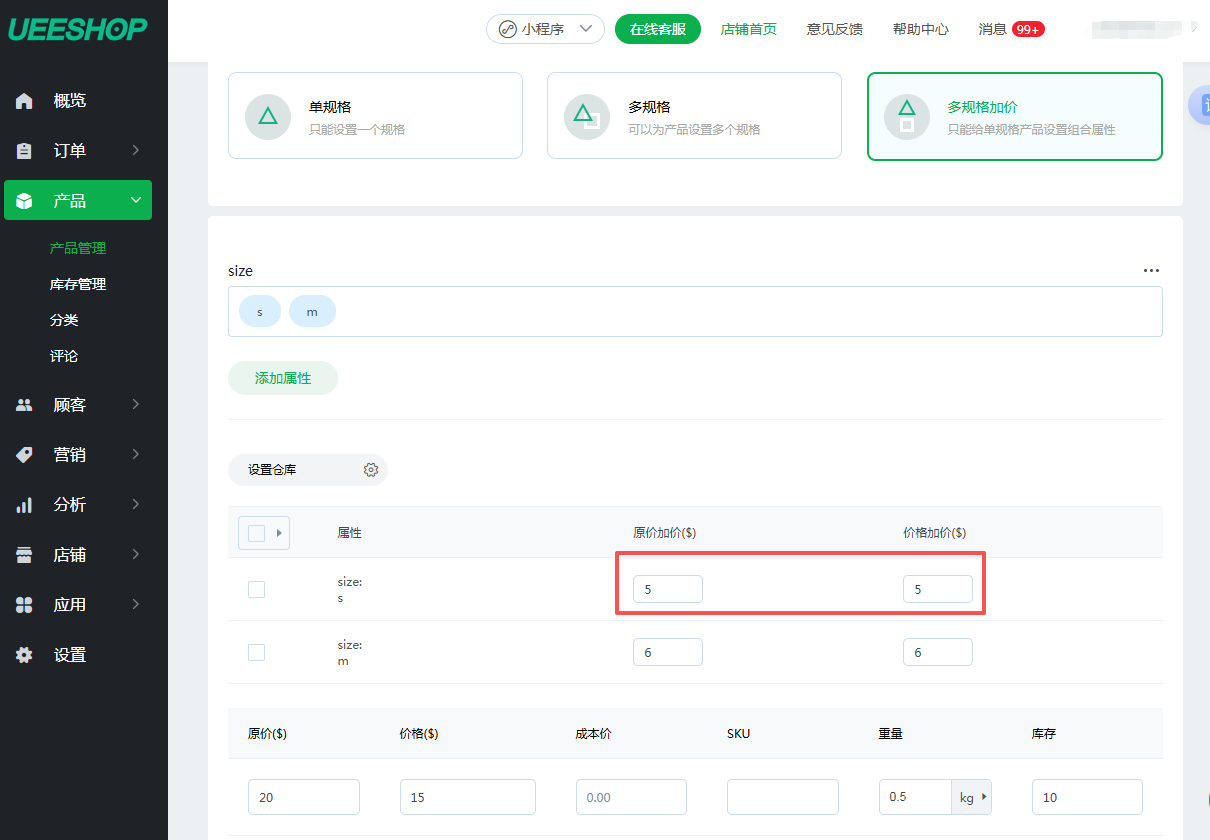Click the 添加属性 button
The width and height of the screenshot is (1210, 840).
click(283, 379)
